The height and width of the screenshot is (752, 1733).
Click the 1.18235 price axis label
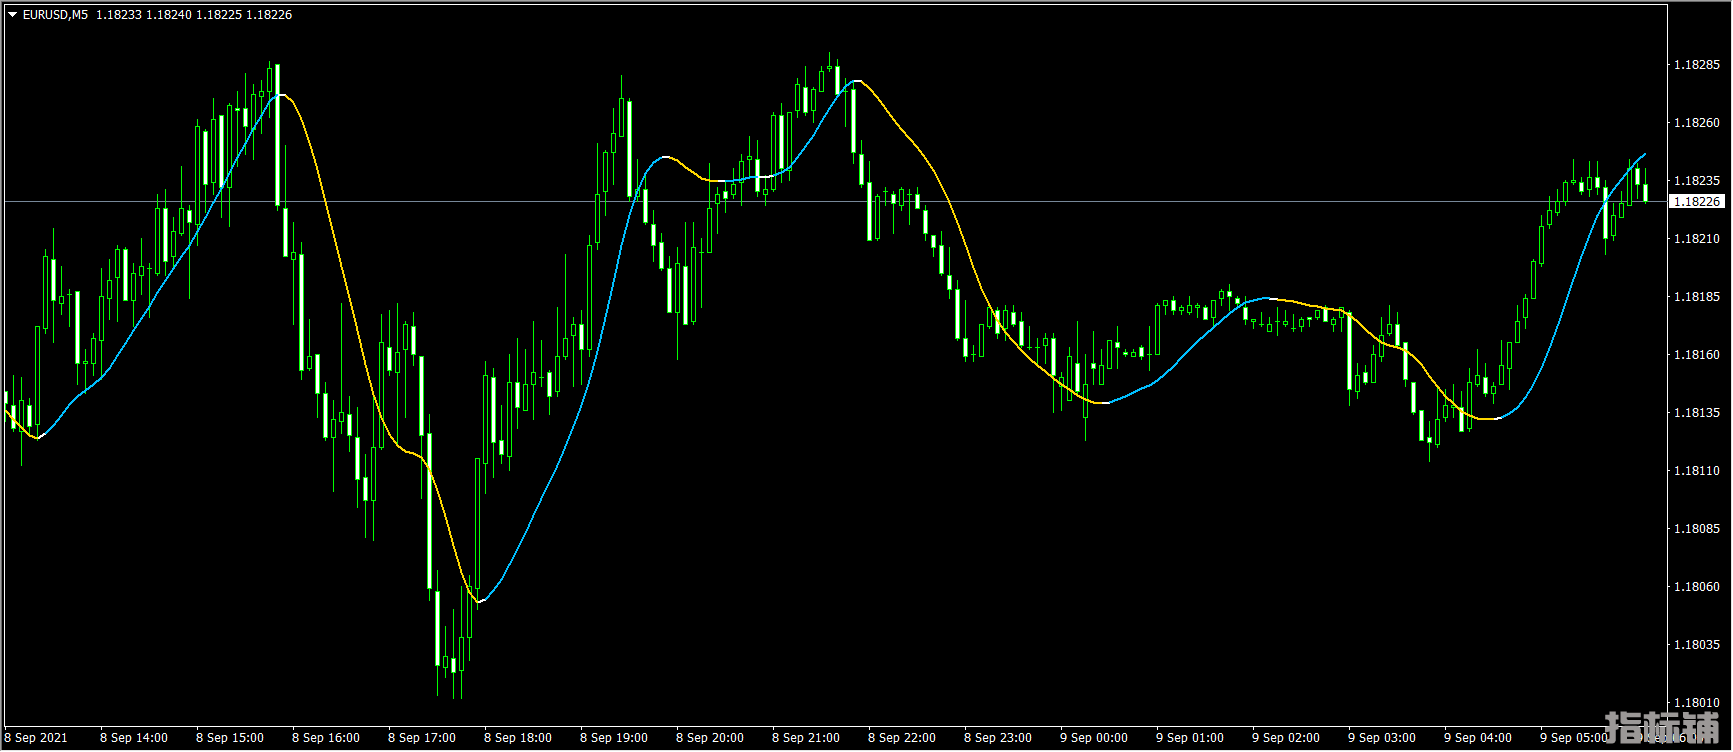click(1697, 181)
